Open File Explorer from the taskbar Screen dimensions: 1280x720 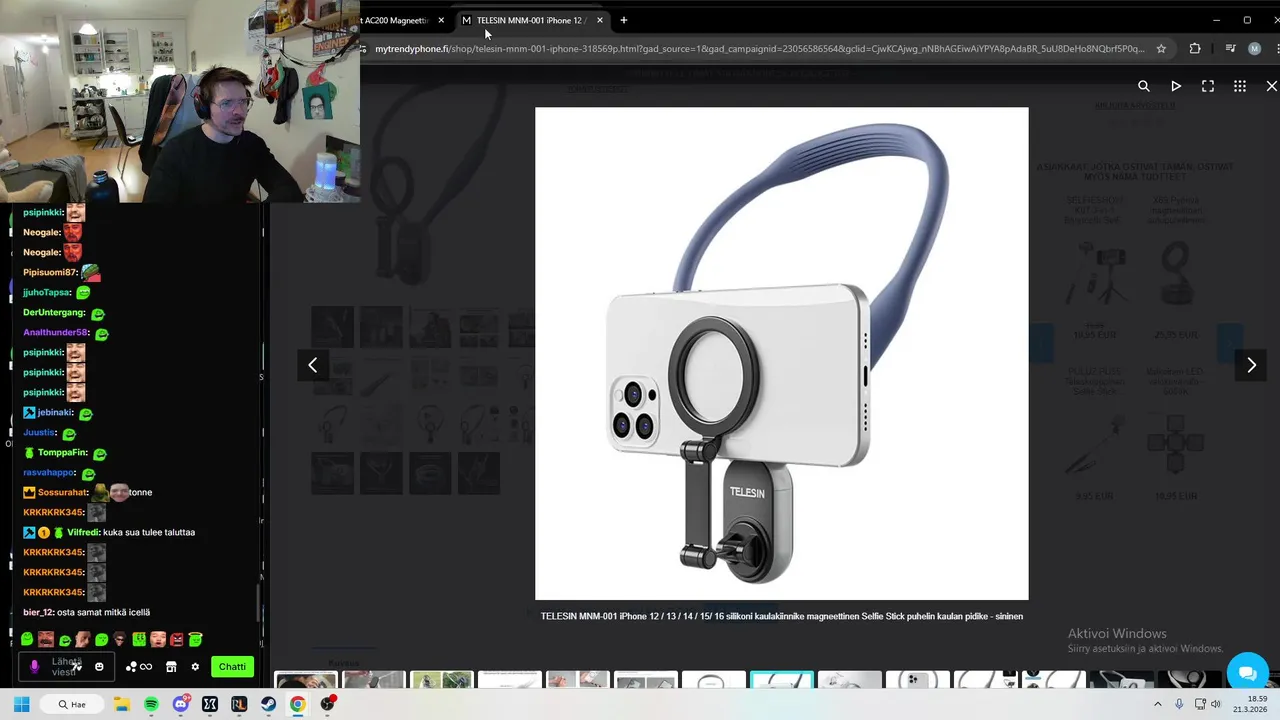tap(122, 704)
